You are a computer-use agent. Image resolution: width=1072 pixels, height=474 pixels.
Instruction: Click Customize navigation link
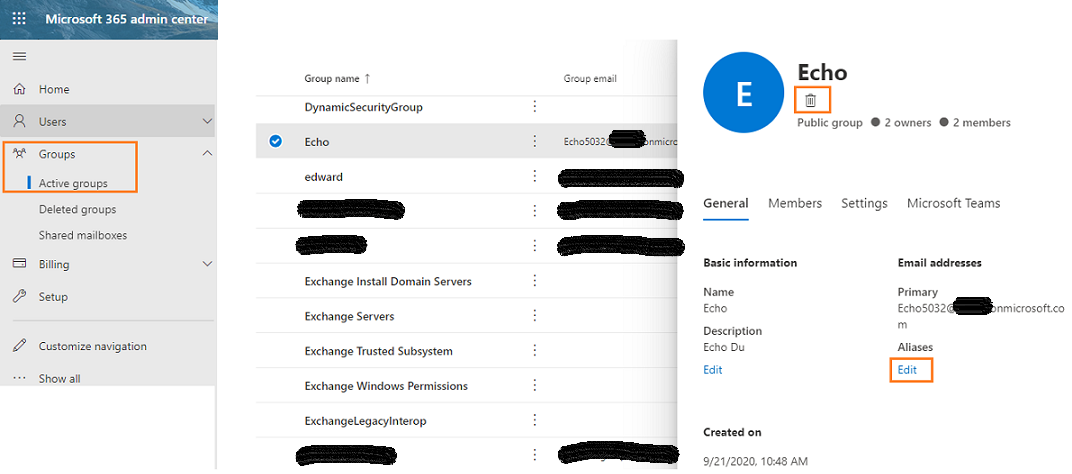click(x=92, y=346)
